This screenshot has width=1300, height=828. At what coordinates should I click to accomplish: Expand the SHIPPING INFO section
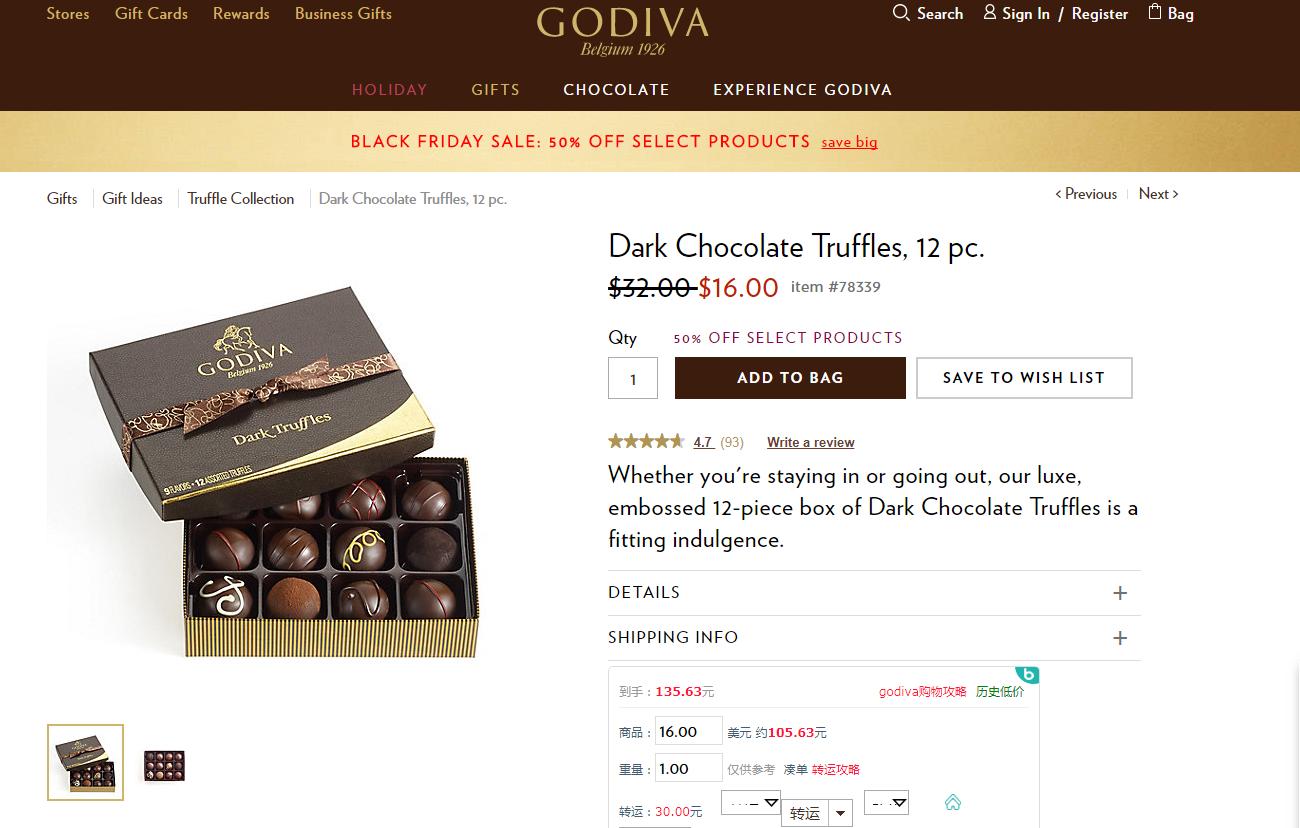(x=874, y=638)
